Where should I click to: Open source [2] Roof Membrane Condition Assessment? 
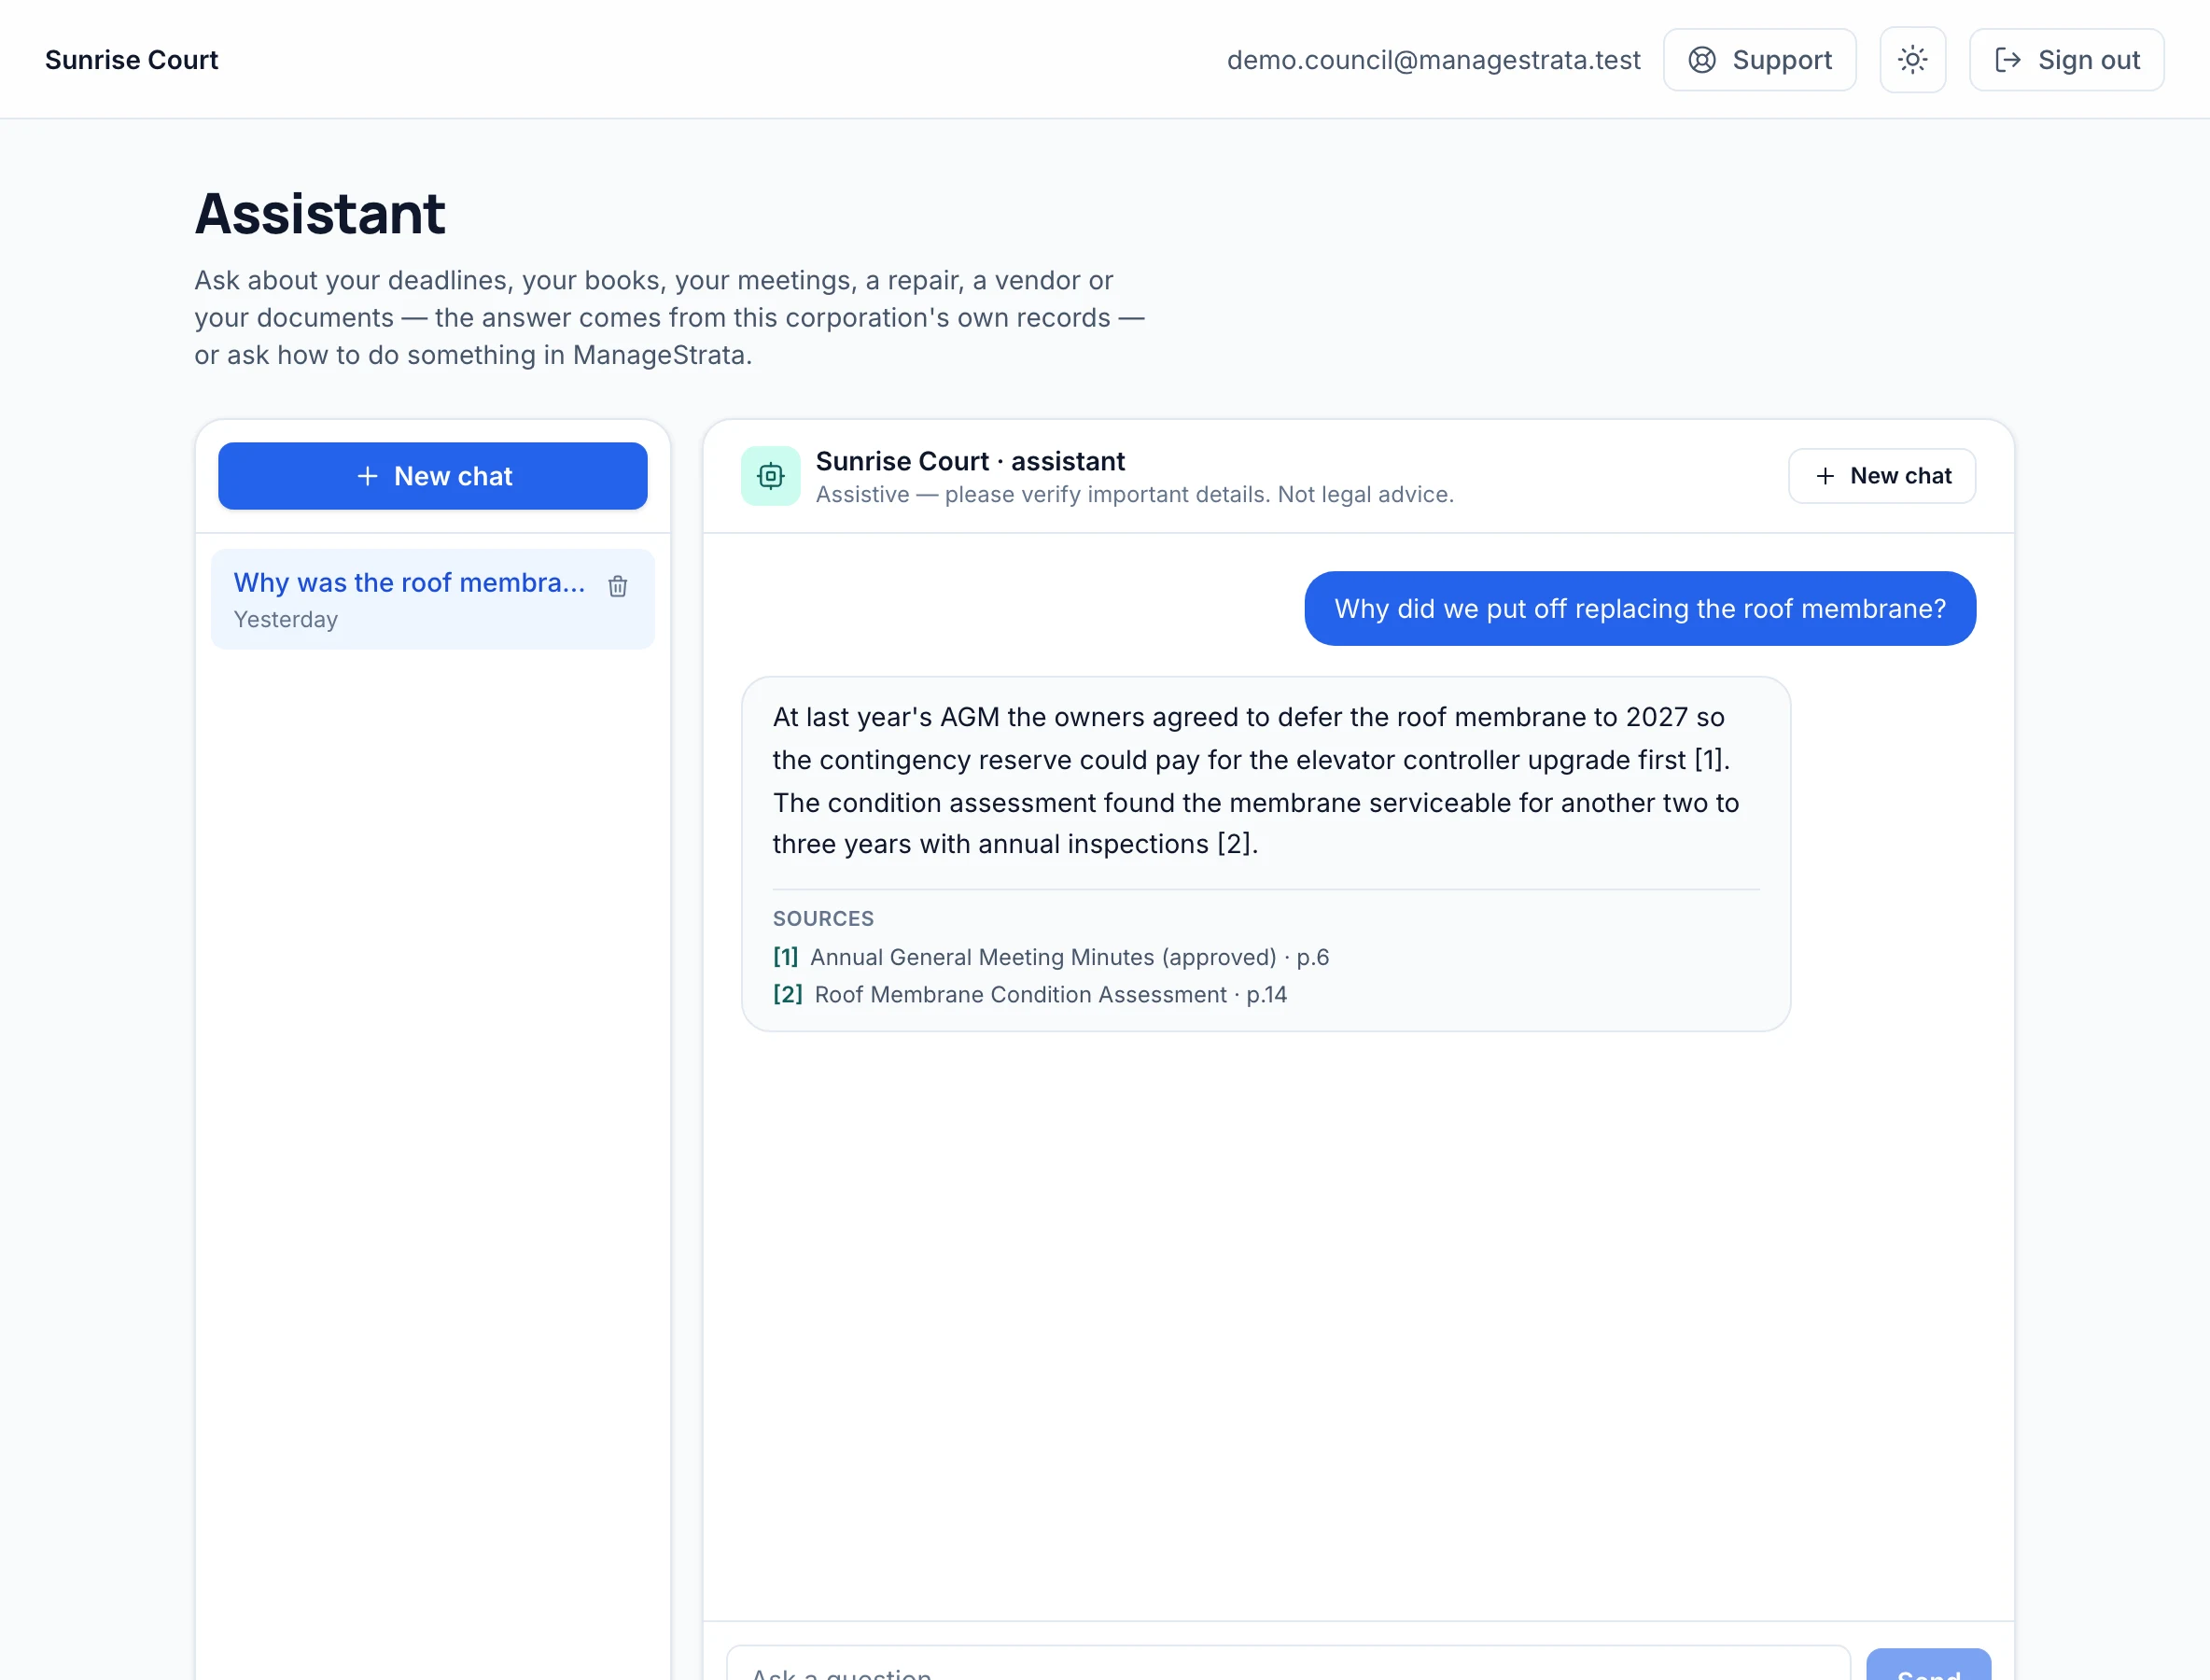[x=1030, y=994]
